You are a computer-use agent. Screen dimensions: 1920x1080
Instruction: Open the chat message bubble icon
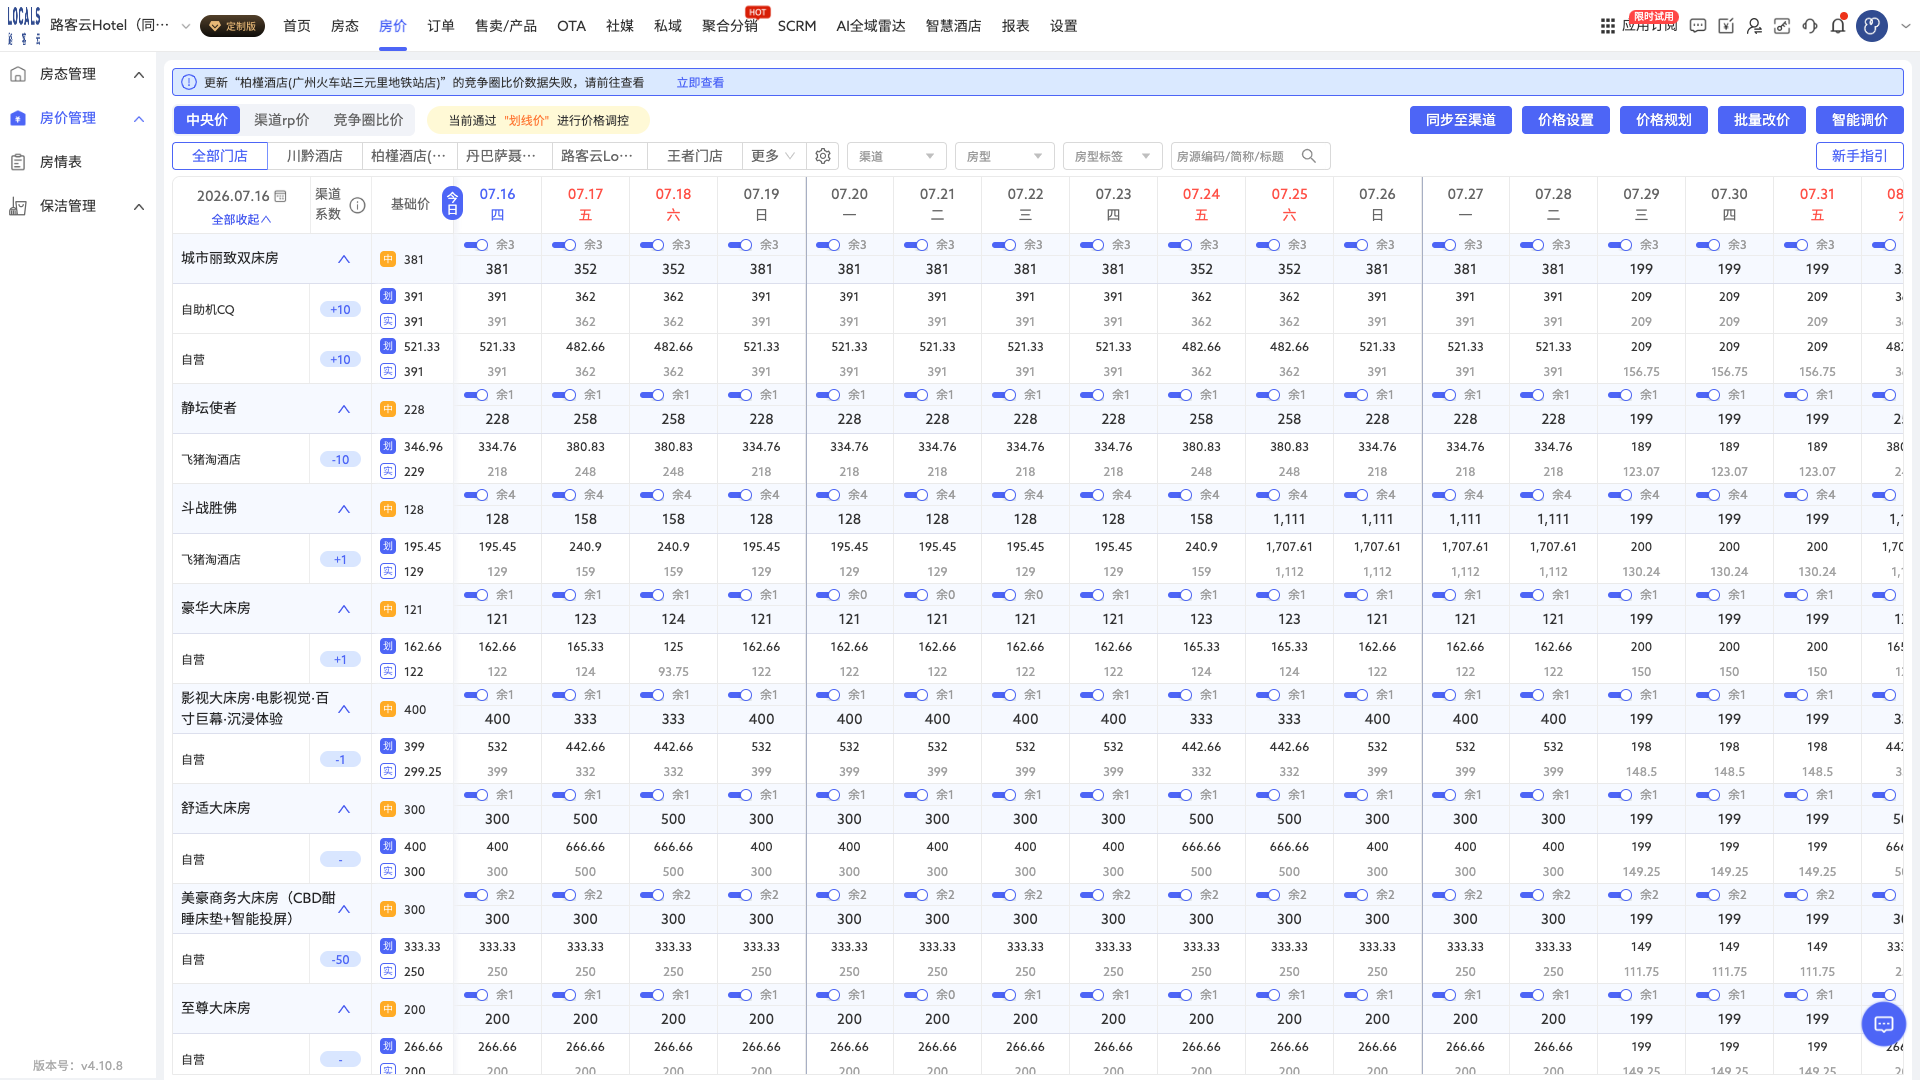[x=1698, y=26]
